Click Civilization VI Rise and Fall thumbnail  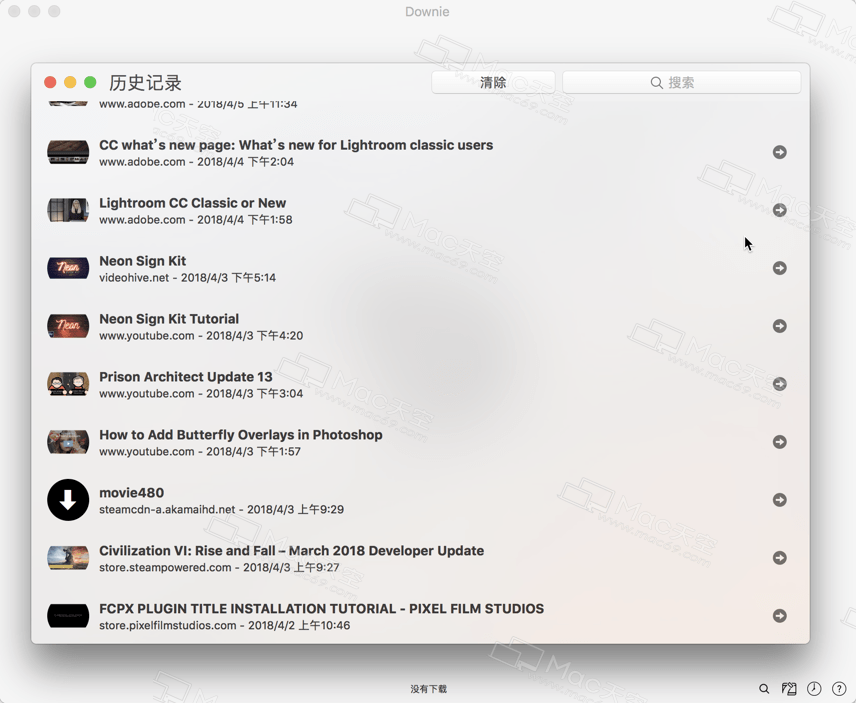pyautogui.click(x=68, y=558)
